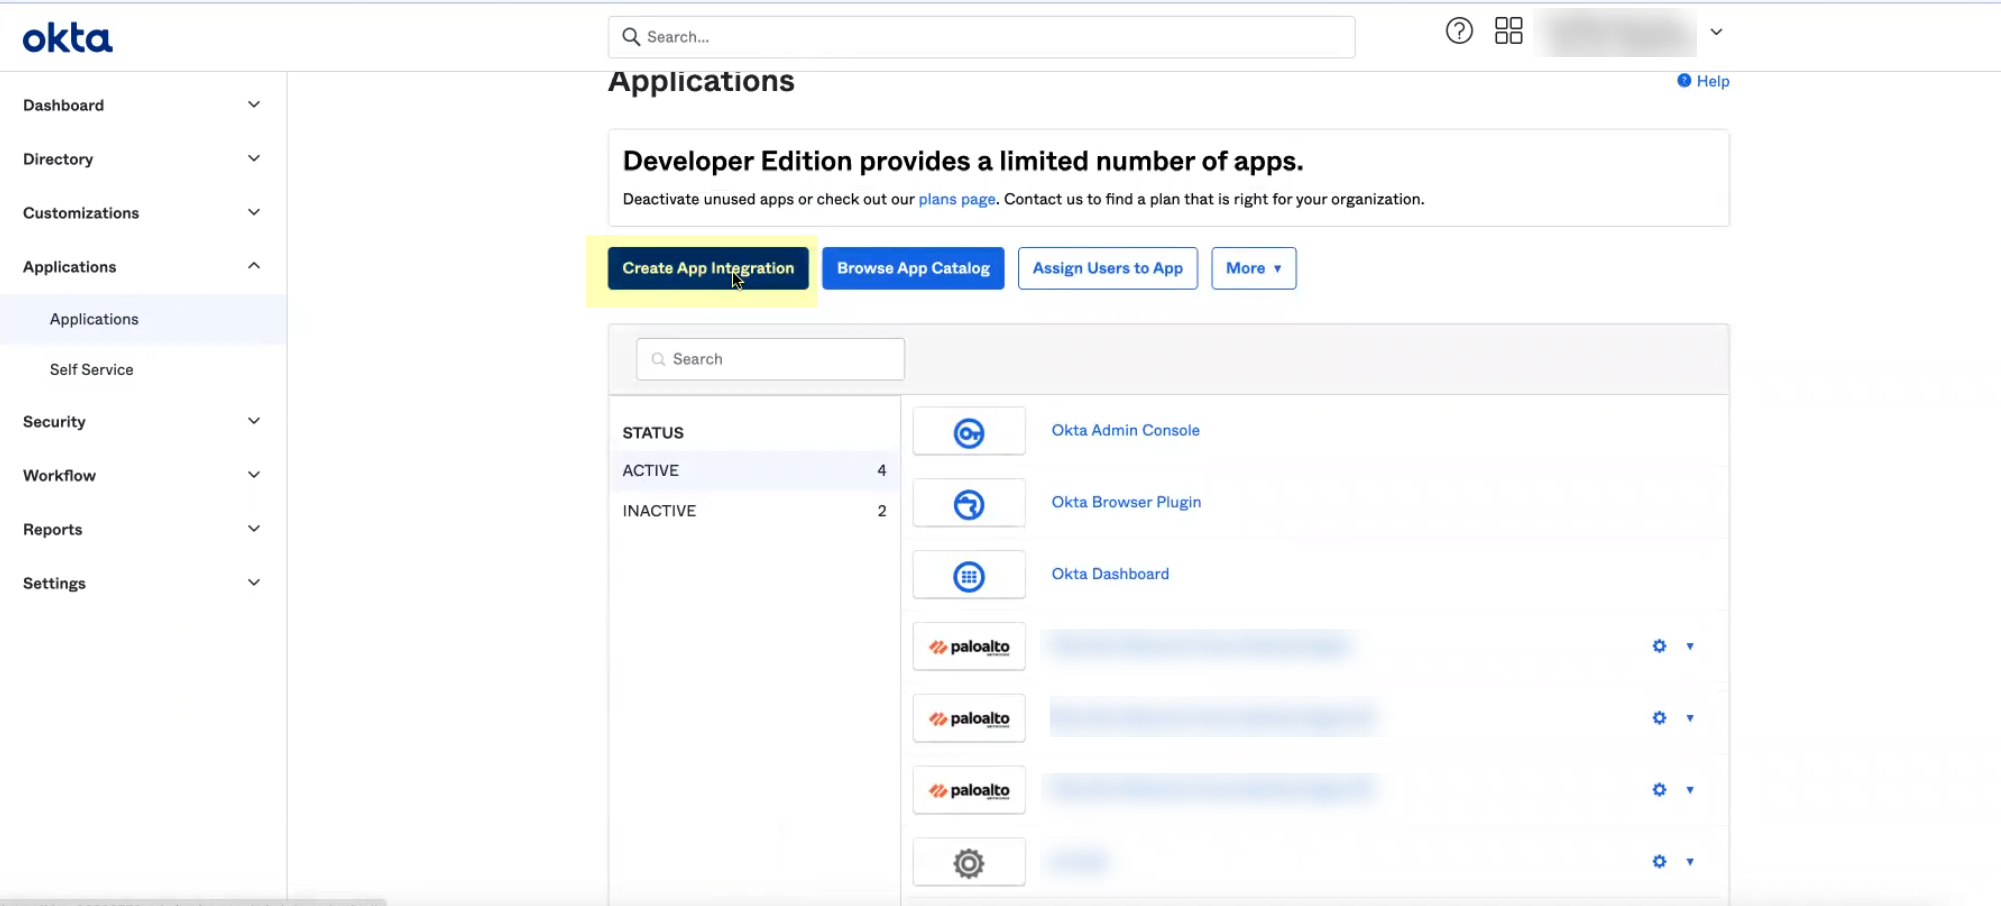Screen dimensions: 2001x906
Task: Click the gear icon of first paloalto app
Action: pyautogui.click(x=1659, y=646)
